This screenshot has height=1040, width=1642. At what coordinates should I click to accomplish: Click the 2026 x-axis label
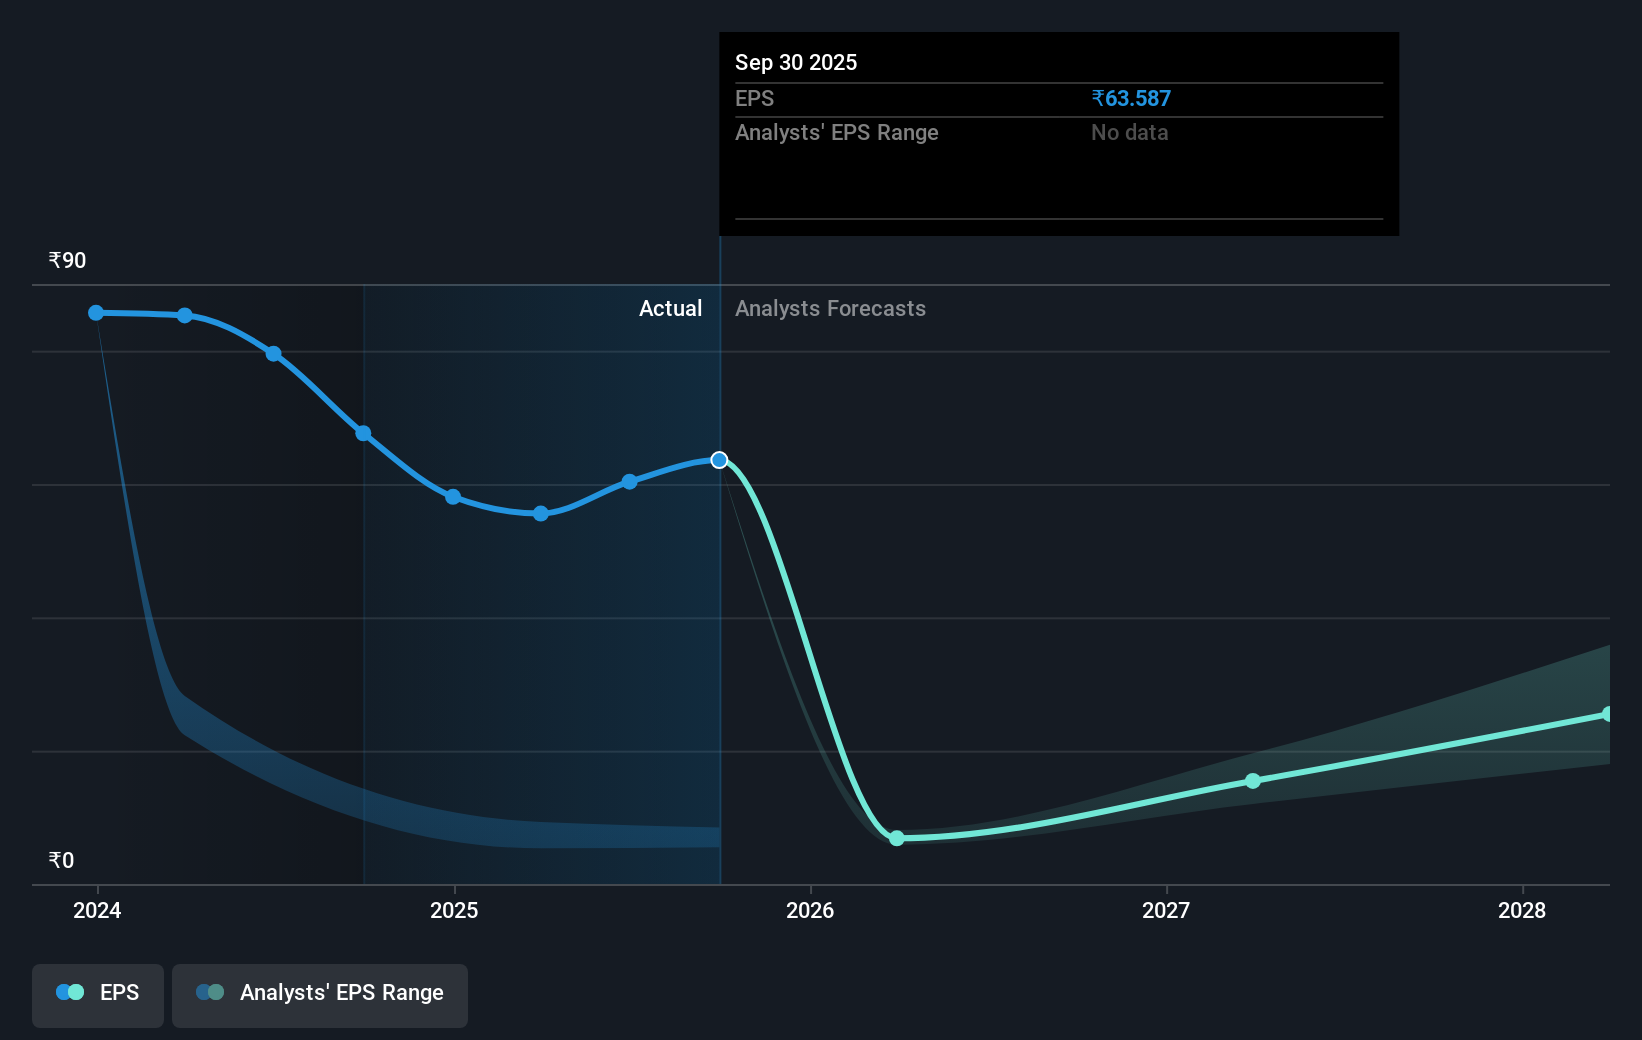(810, 910)
